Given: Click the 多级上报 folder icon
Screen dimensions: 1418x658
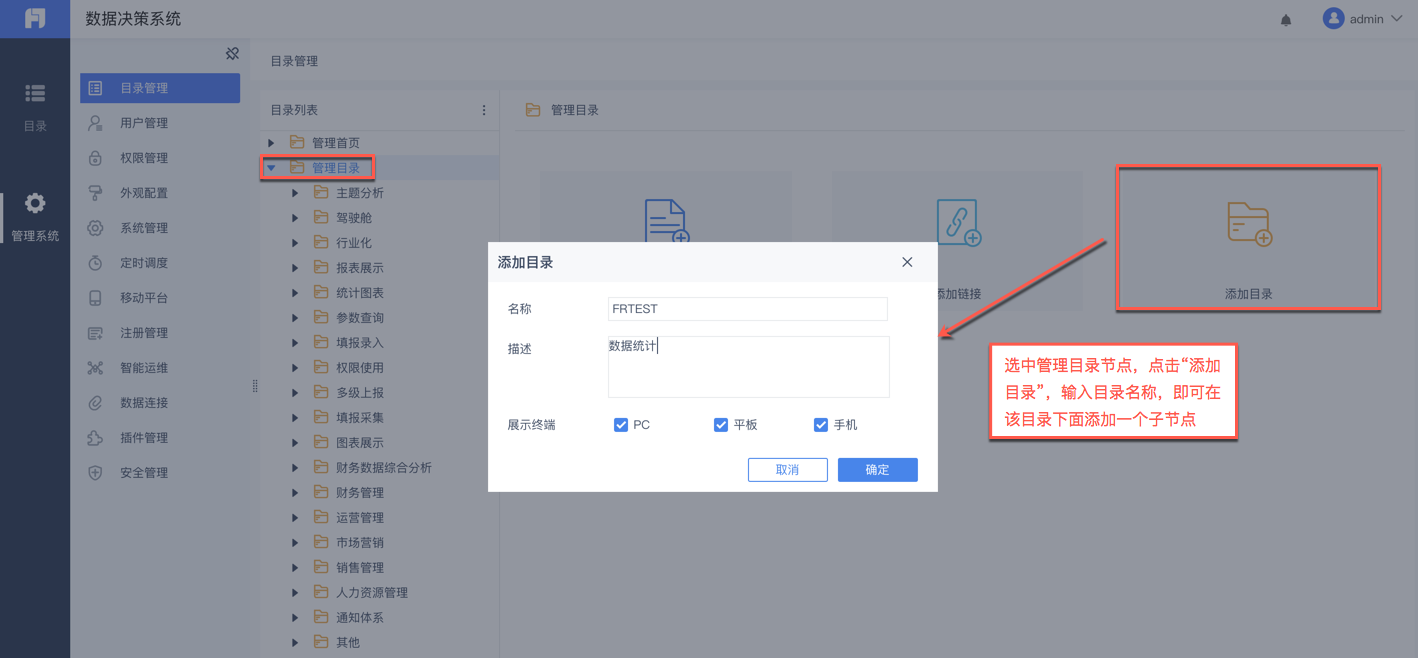Looking at the screenshot, I should [x=321, y=392].
